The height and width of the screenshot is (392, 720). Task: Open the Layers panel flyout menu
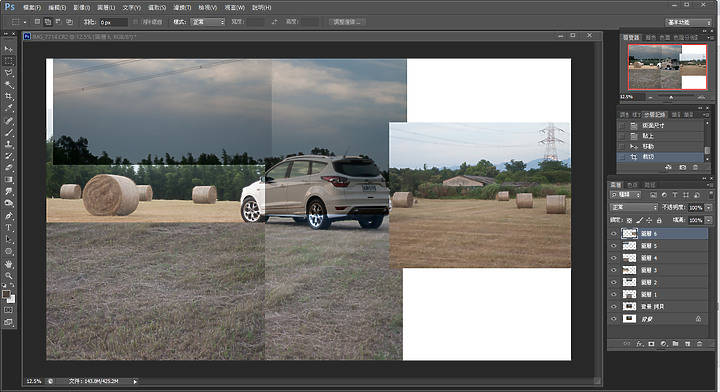(x=709, y=185)
